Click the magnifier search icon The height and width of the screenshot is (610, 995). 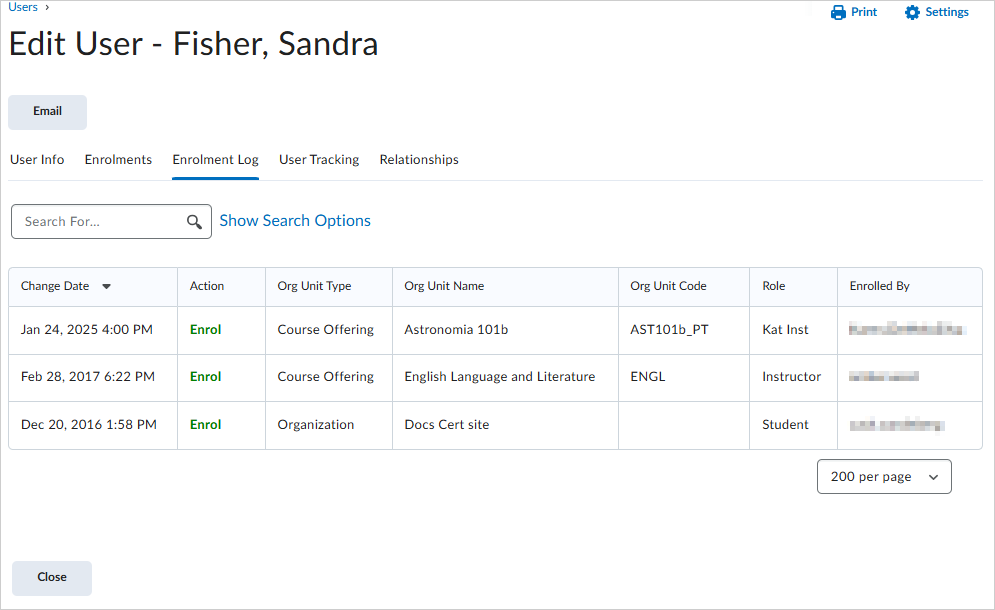tap(194, 222)
